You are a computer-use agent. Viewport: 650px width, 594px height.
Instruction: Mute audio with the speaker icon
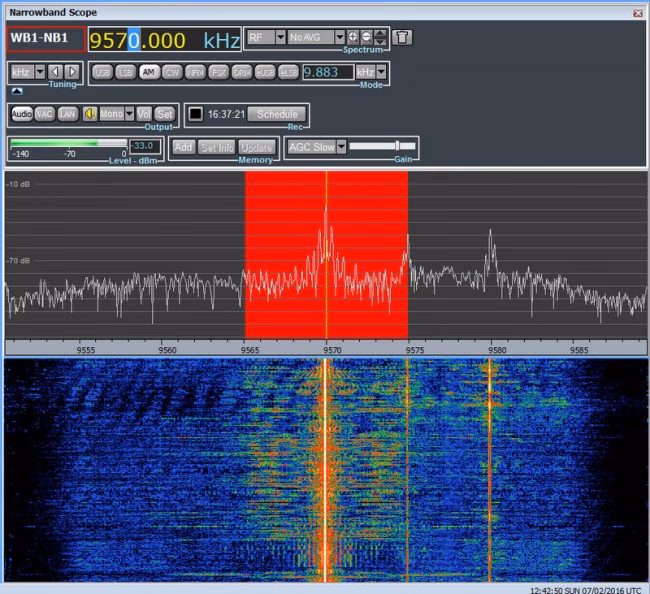[x=90, y=114]
